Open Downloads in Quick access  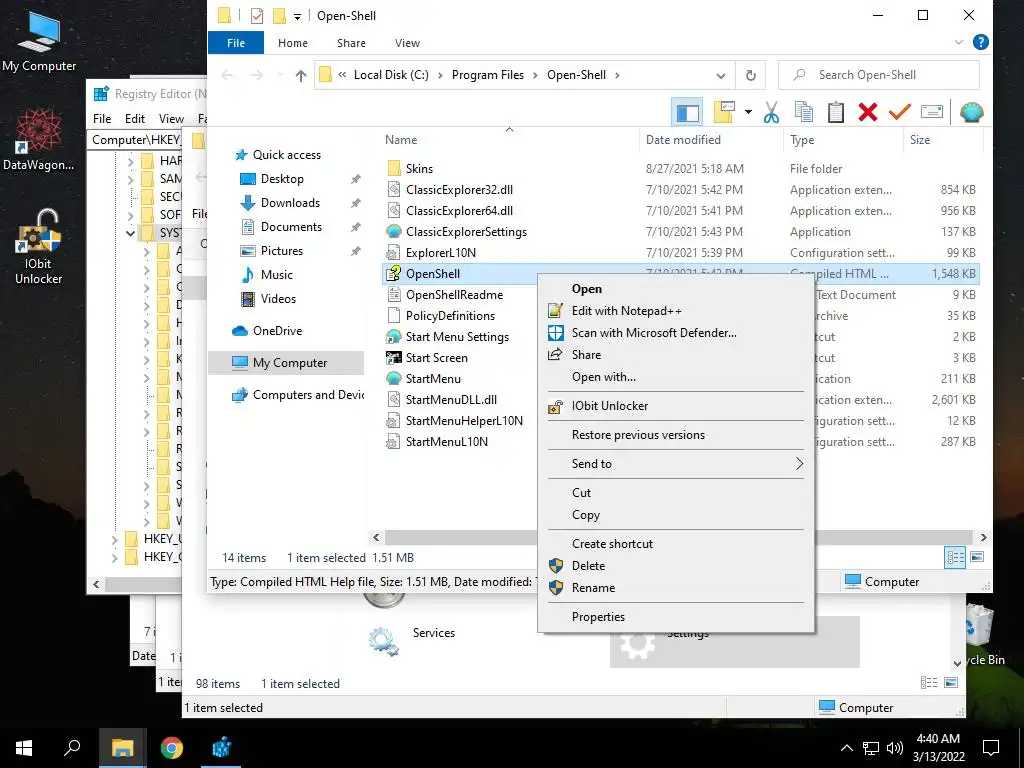[290, 202]
